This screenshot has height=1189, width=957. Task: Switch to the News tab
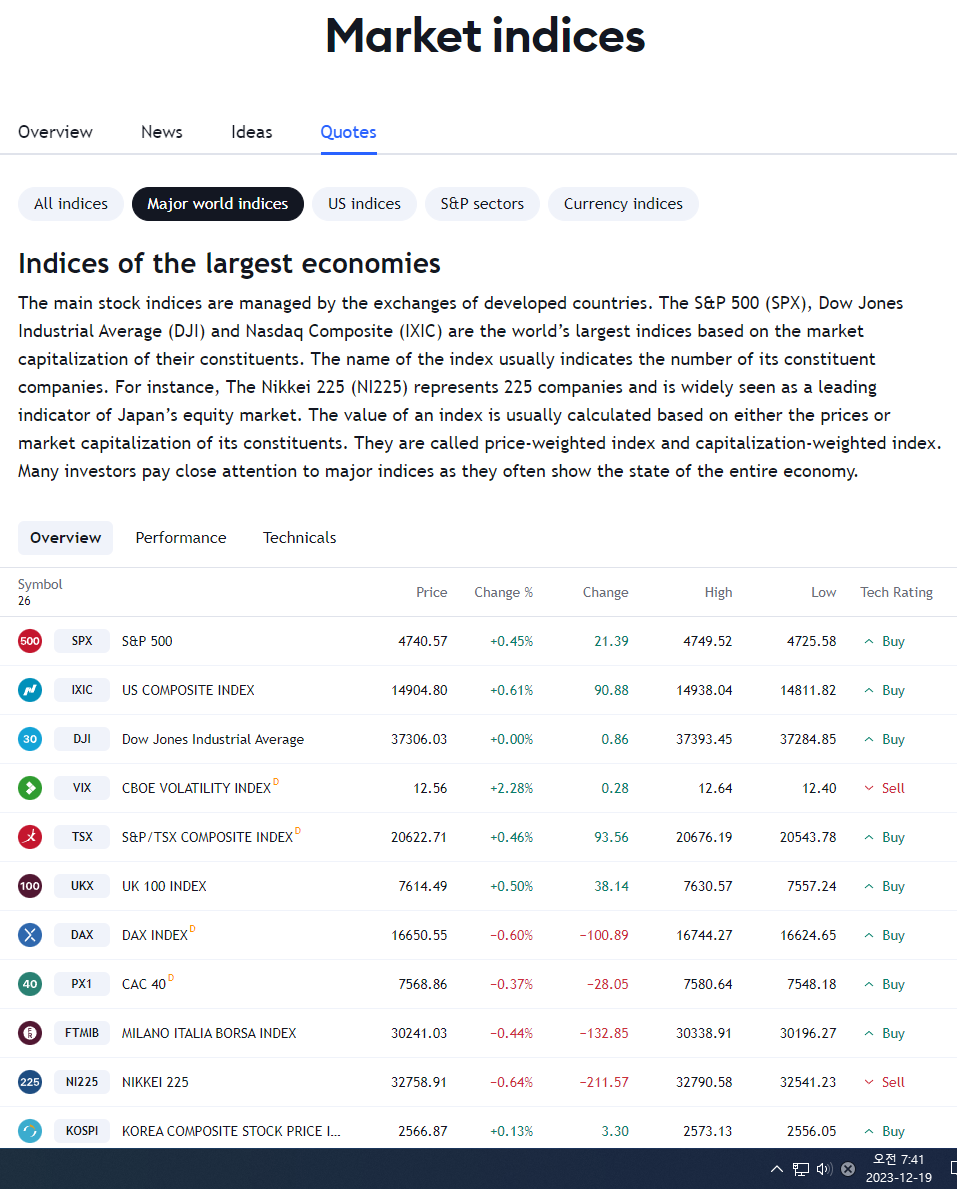(162, 132)
